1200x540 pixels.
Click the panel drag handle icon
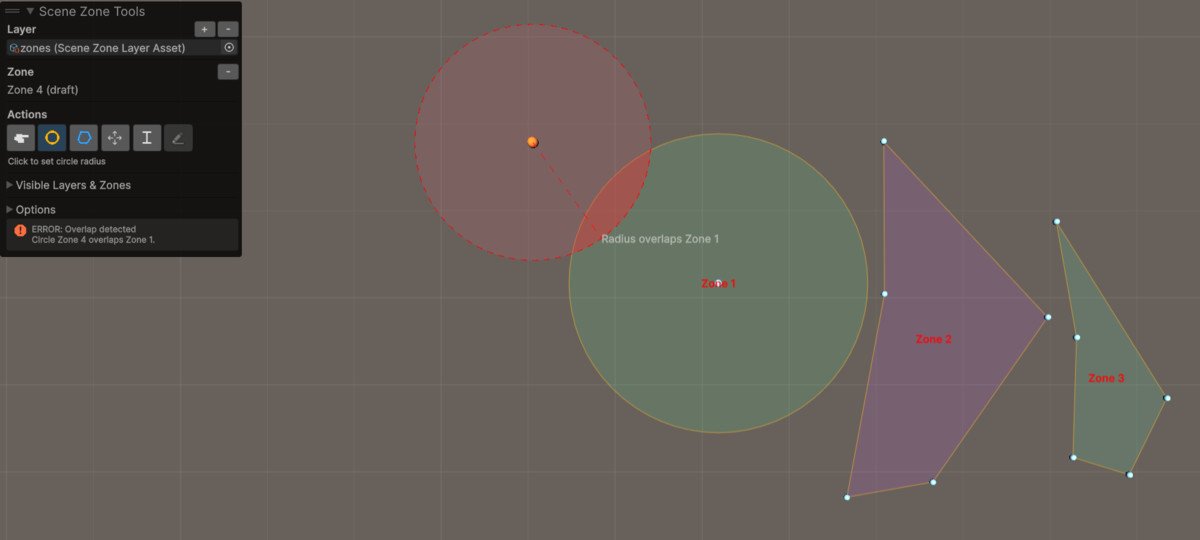(x=12, y=11)
